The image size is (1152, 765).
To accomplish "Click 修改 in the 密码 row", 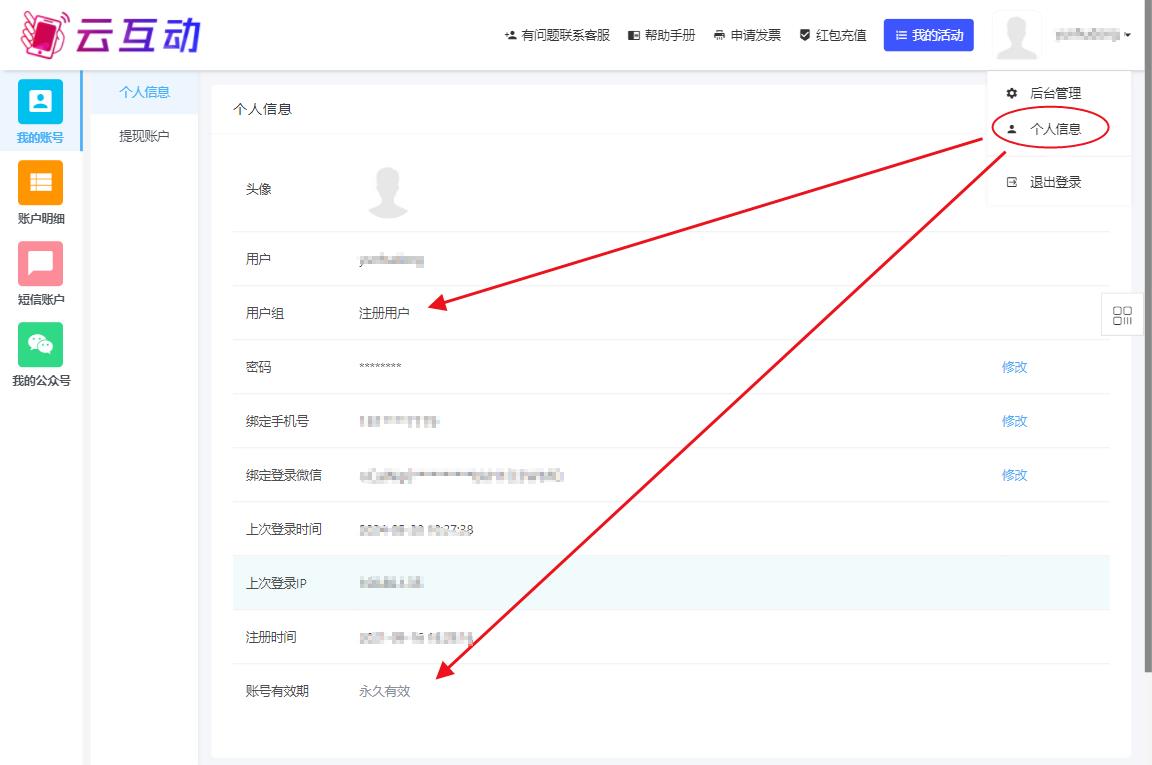I will tap(1015, 367).
